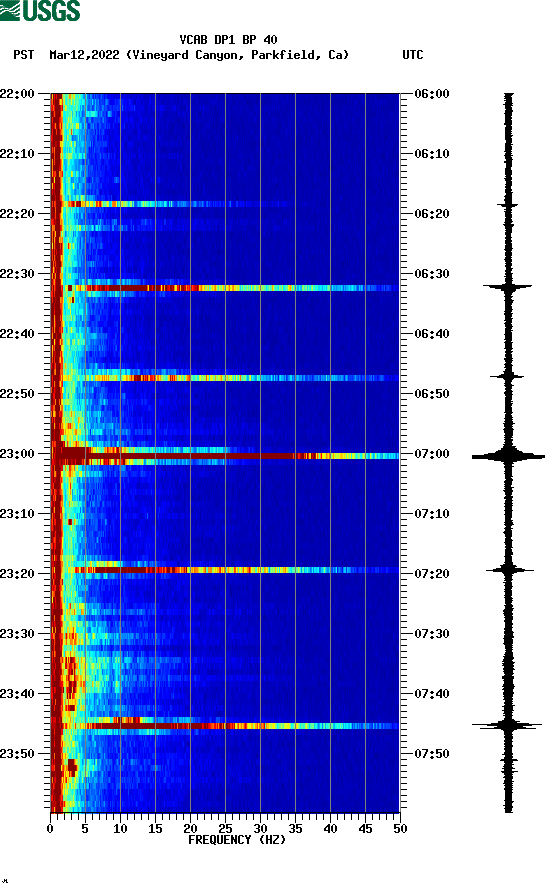Click the 'UTC' timezone label
Screen dimensions: 552x892
tap(413, 55)
